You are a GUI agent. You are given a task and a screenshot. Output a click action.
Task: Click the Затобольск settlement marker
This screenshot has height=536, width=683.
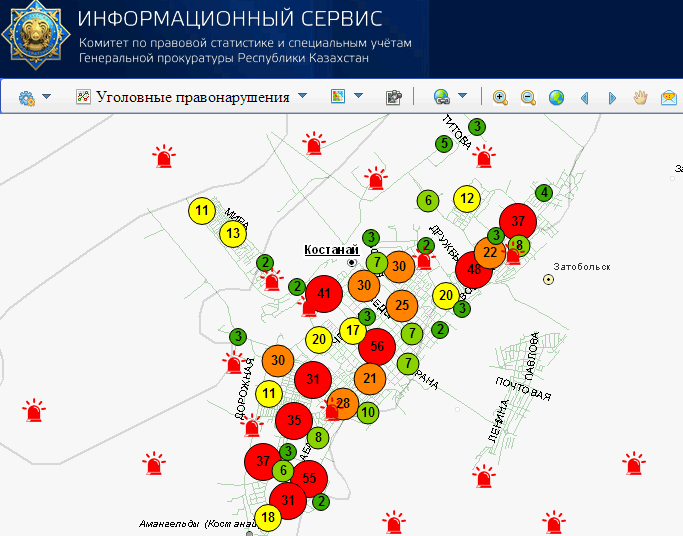(x=548, y=280)
